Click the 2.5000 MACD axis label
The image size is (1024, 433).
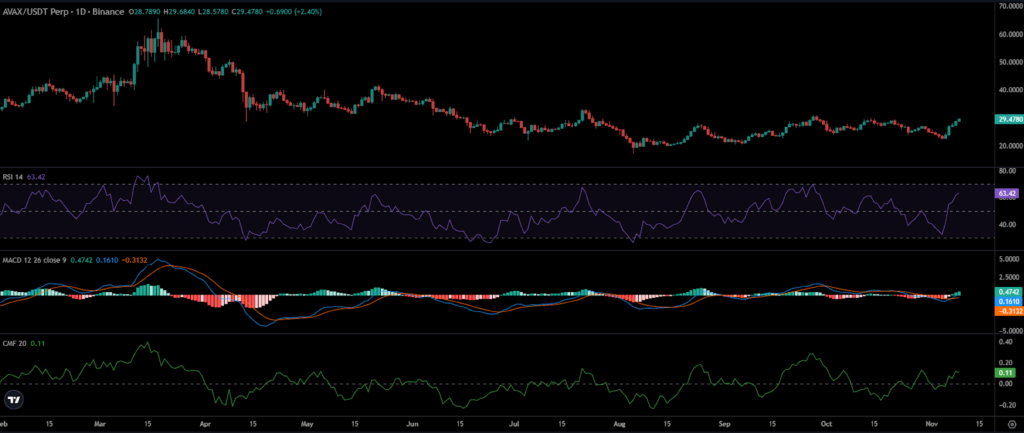point(1009,277)
